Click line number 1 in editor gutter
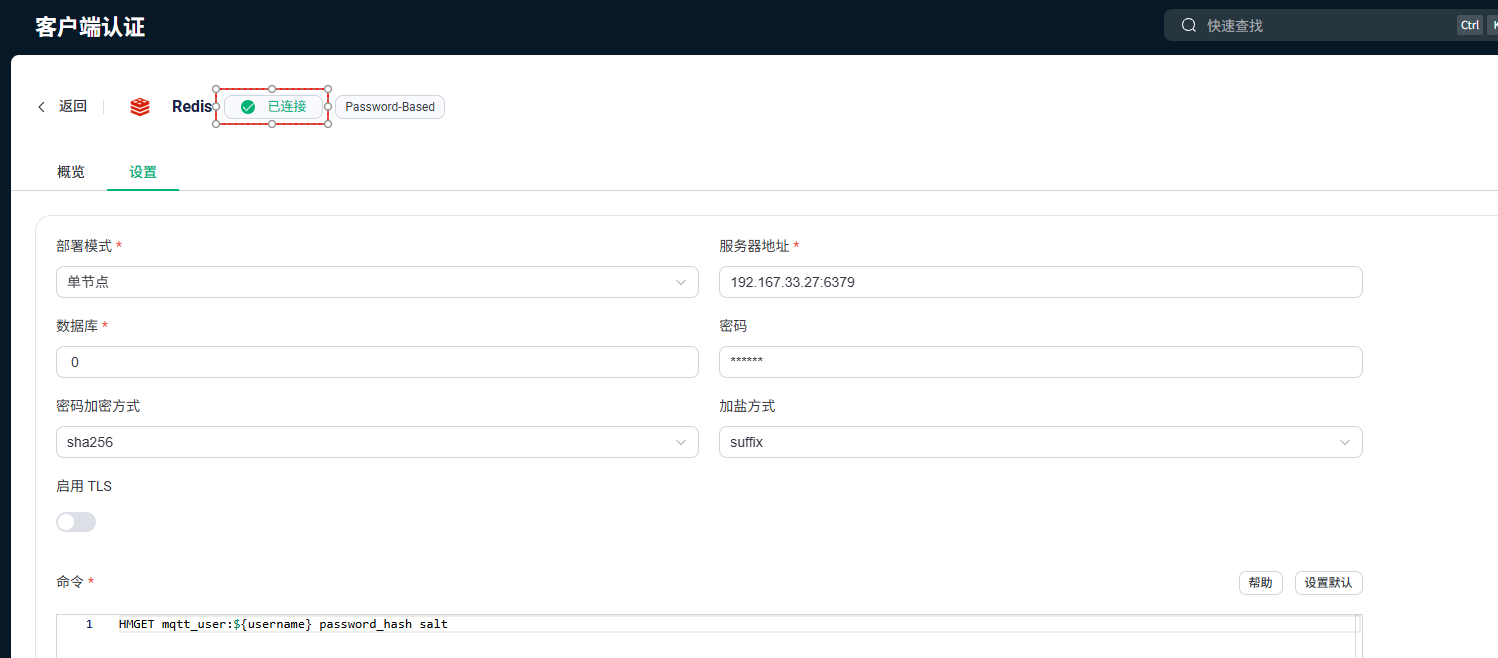The width and height of the screenshot is (1498, 658). point(89,624)
